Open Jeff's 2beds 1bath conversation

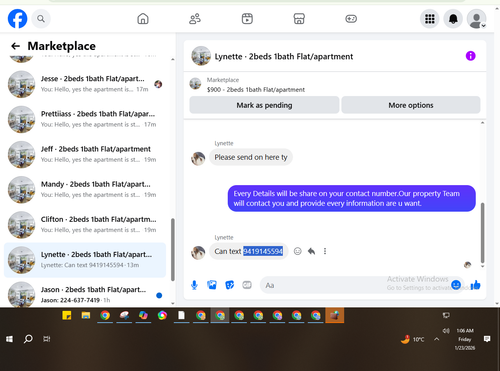pyautogui.click(x=85, y=154)
